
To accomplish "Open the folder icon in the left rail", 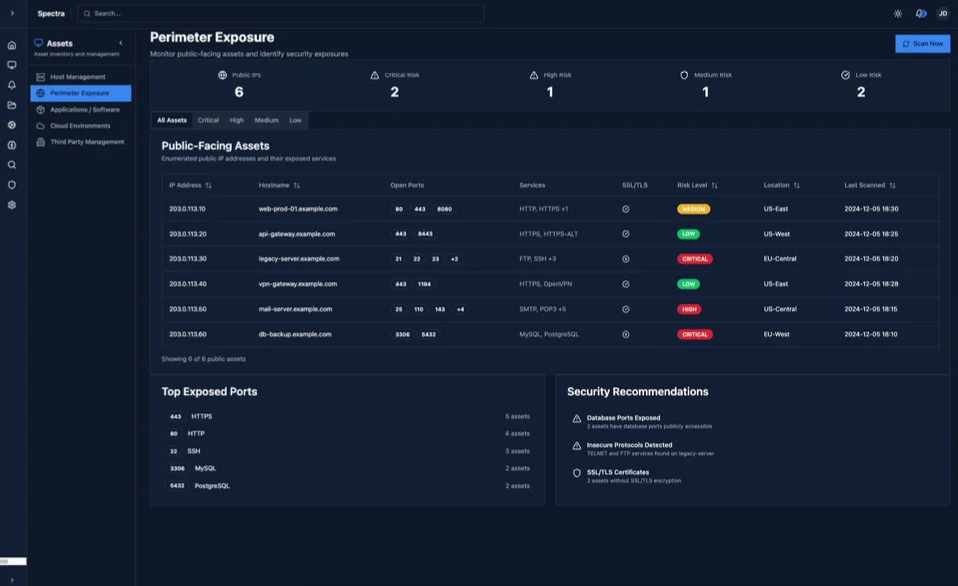I will (x=11, y=105).
